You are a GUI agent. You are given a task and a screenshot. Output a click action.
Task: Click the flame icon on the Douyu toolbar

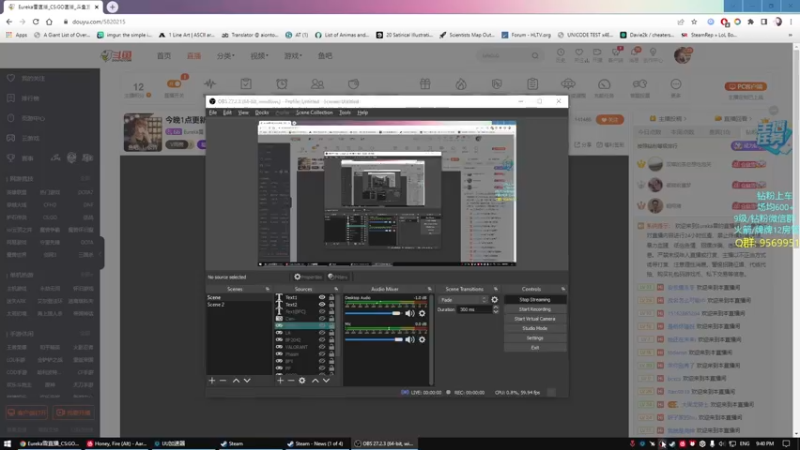pos(461,84)
